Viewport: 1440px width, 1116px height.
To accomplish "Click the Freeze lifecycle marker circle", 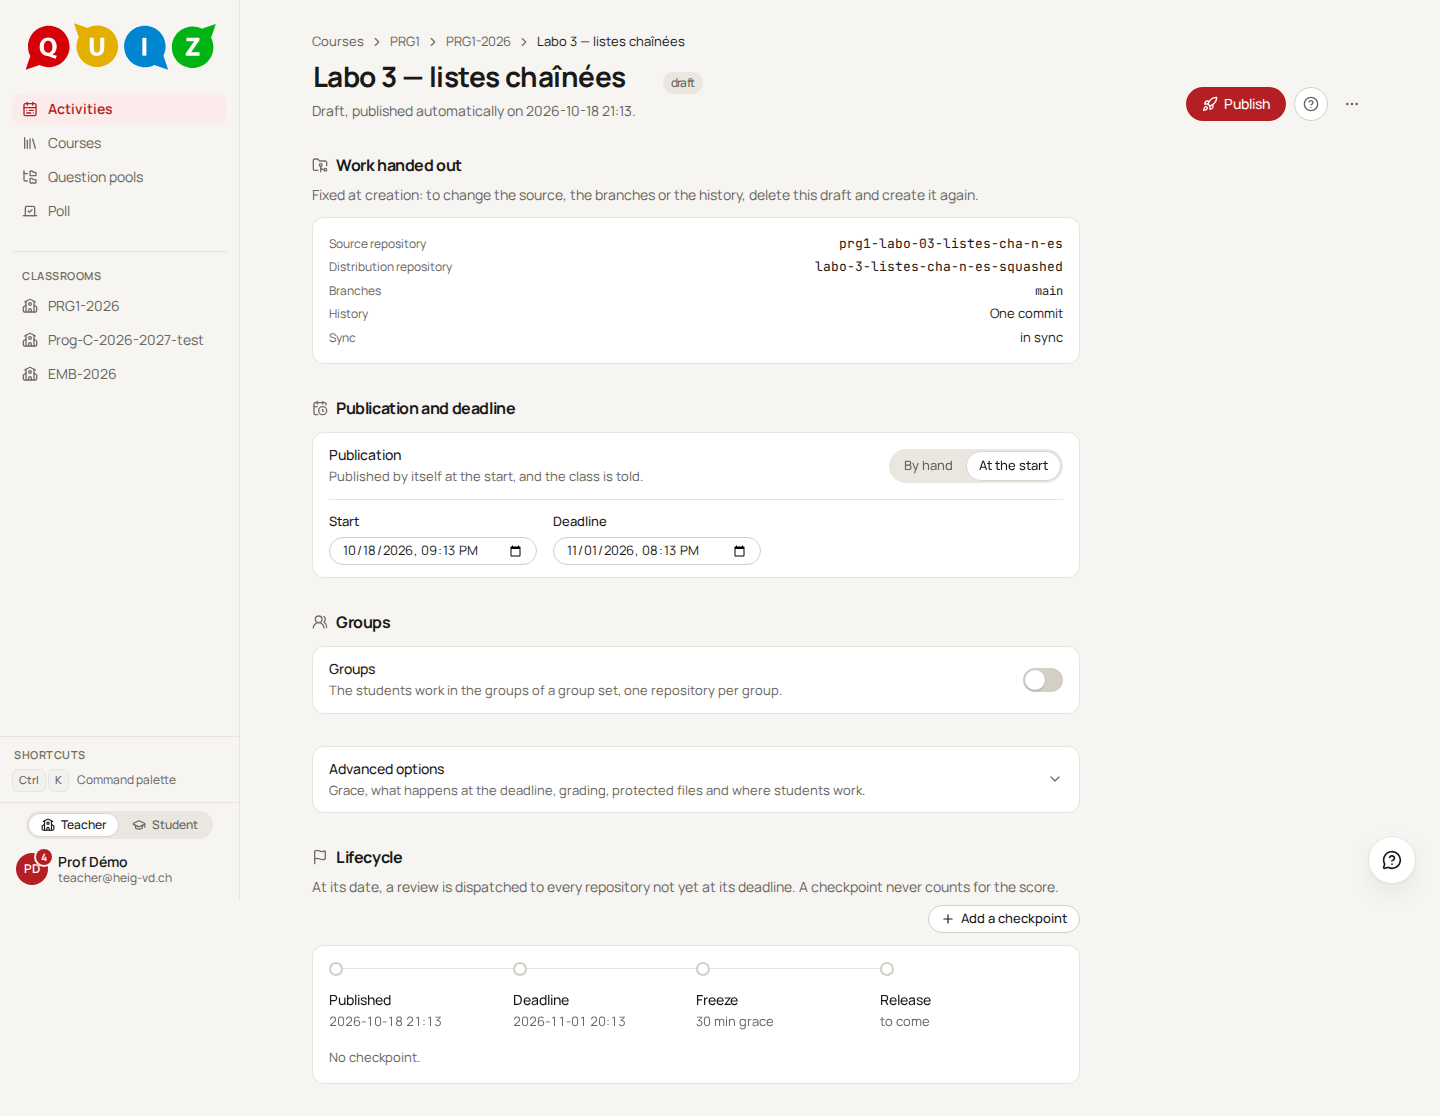I will (703, 969).
